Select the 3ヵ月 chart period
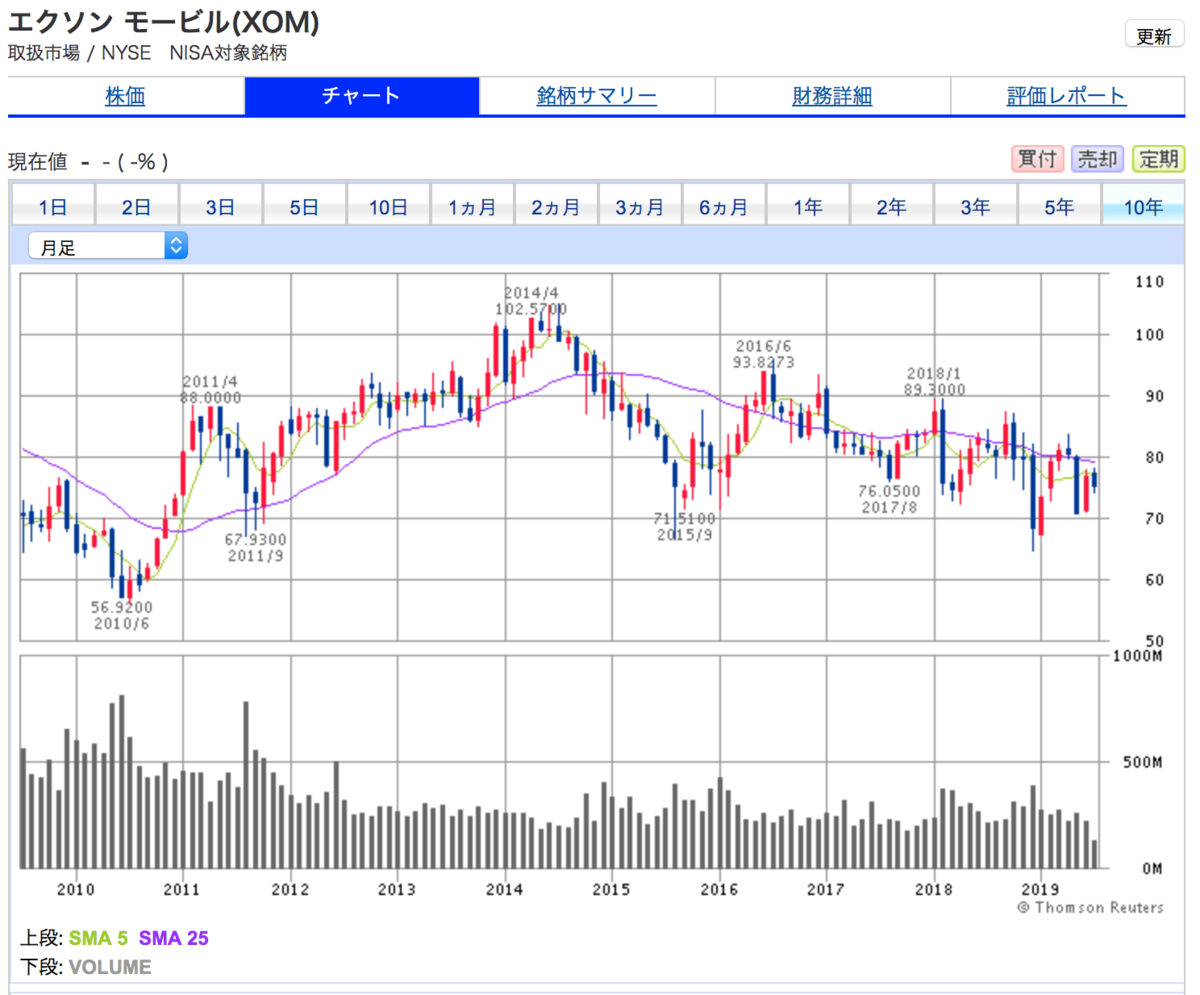This screenshot has width=1200, height=995. coord(641,207)
